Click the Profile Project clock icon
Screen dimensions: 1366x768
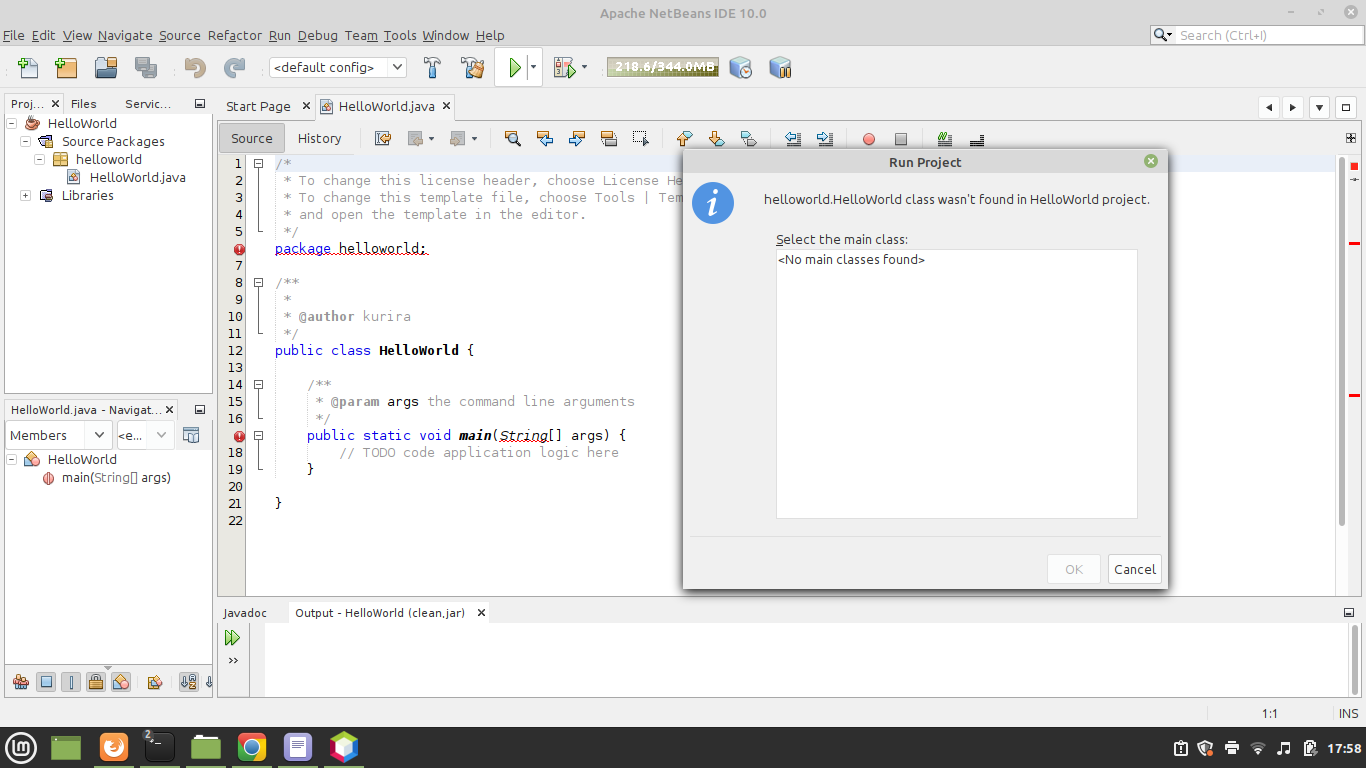[x=740, y=68]
